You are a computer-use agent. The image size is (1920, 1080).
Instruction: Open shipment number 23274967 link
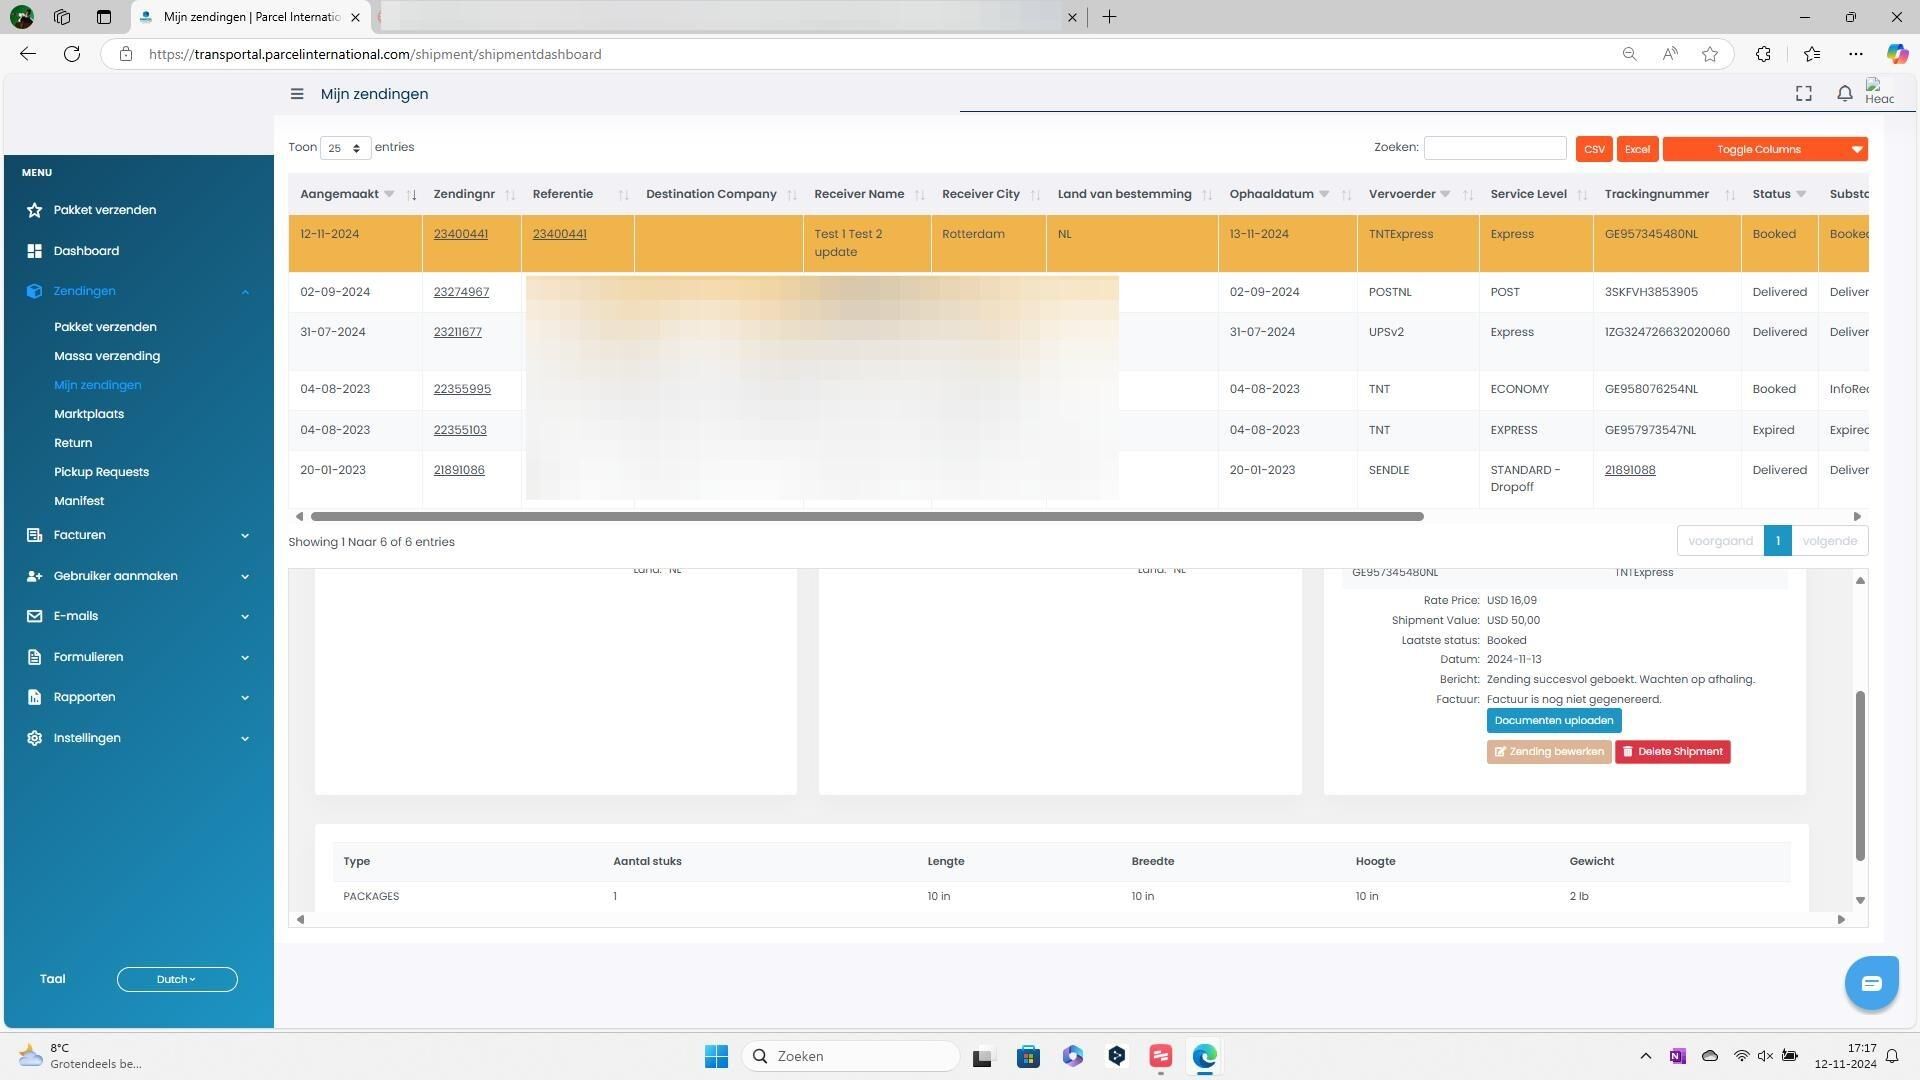pos(461,292)
